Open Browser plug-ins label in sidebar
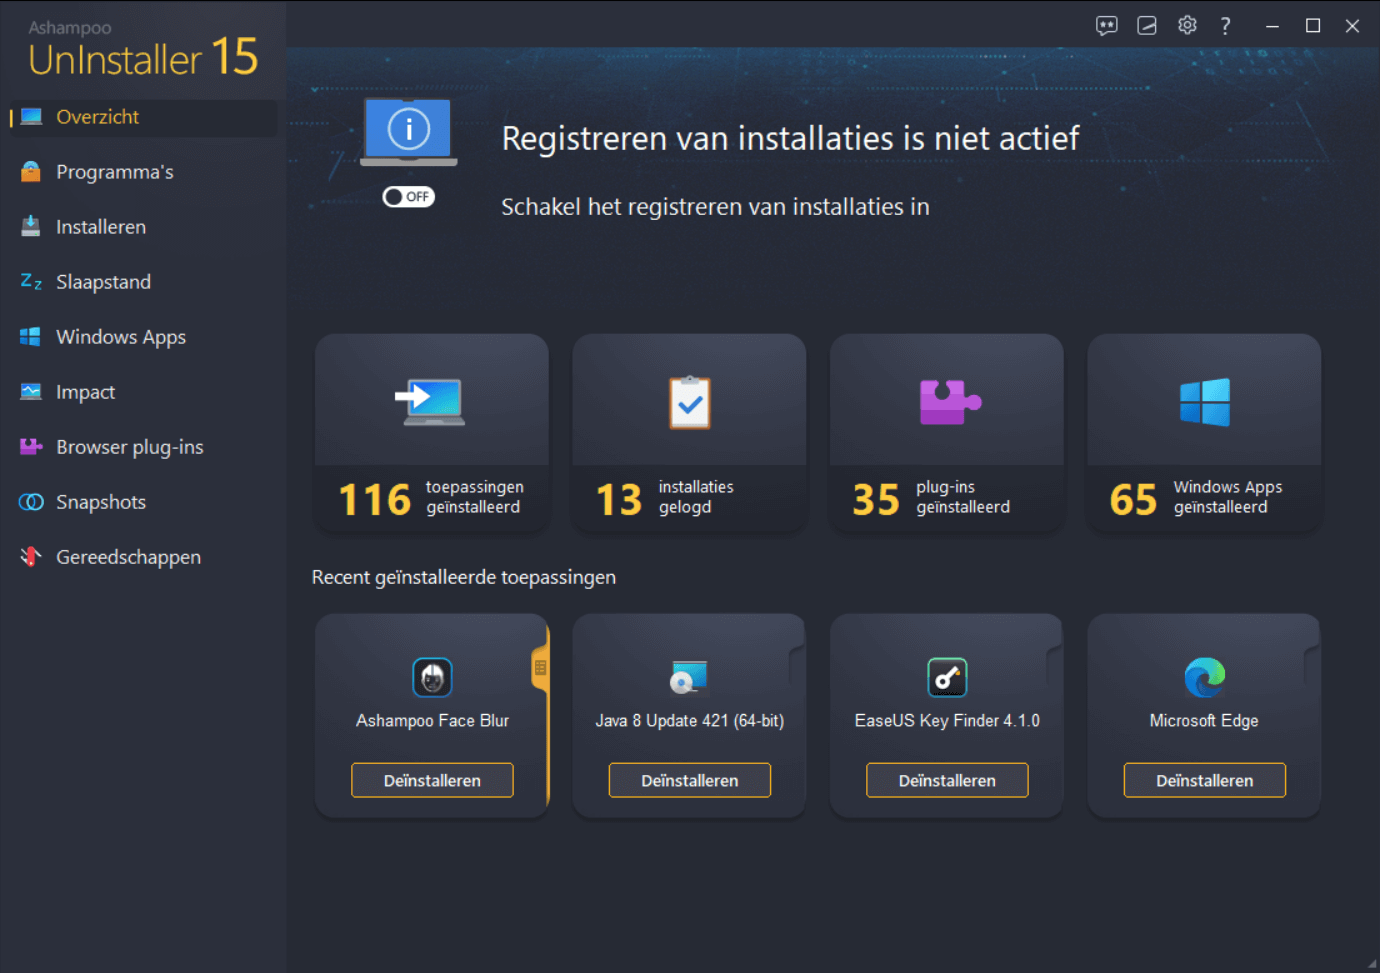This screenshot has width=1380, height=973. point(130,447)
